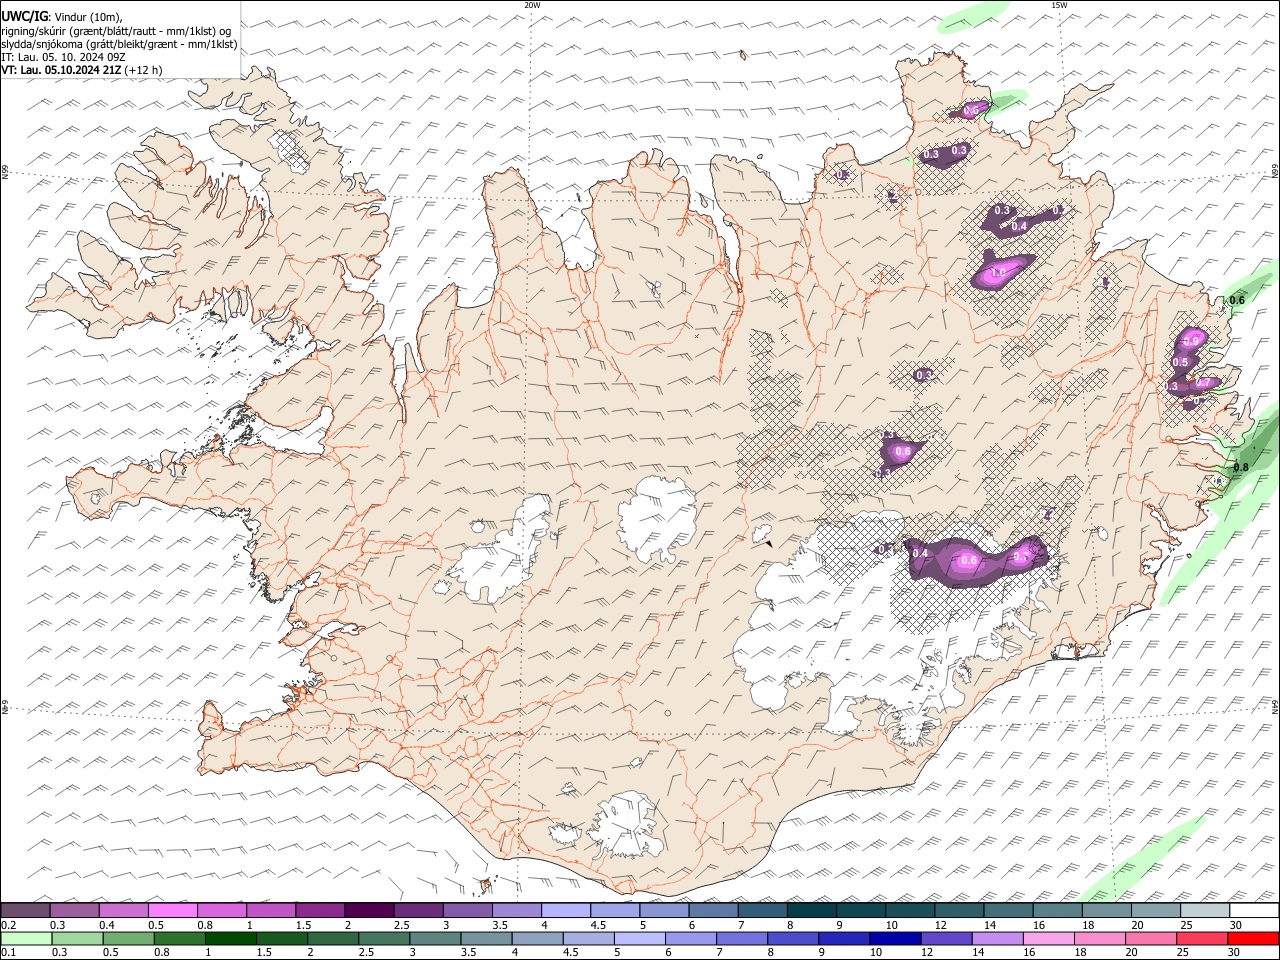Pick the grey-green swatch labeled 3 in rain legend
1280x960 pixels.
[x=434, y=938]
